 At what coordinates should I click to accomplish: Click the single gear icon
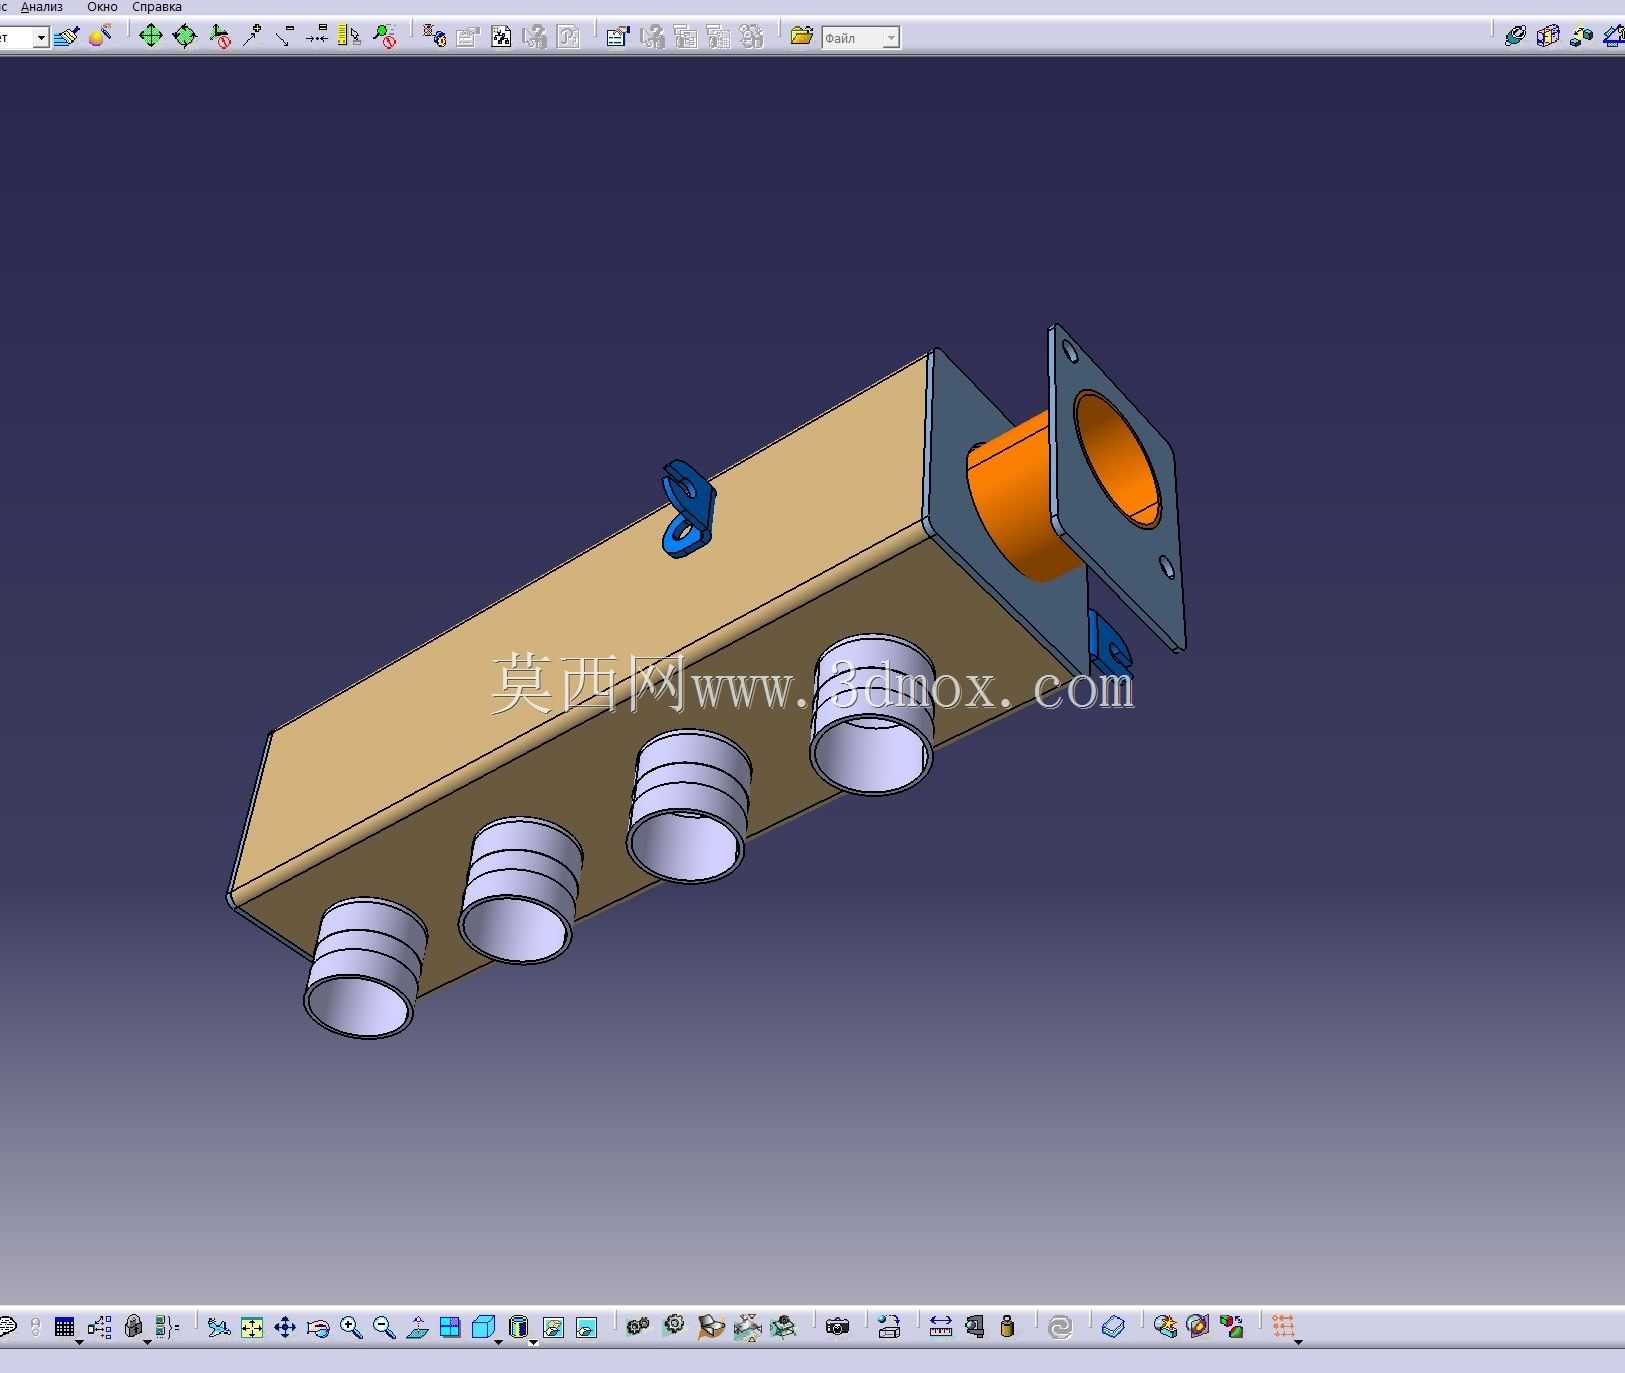click(675, 1326)
